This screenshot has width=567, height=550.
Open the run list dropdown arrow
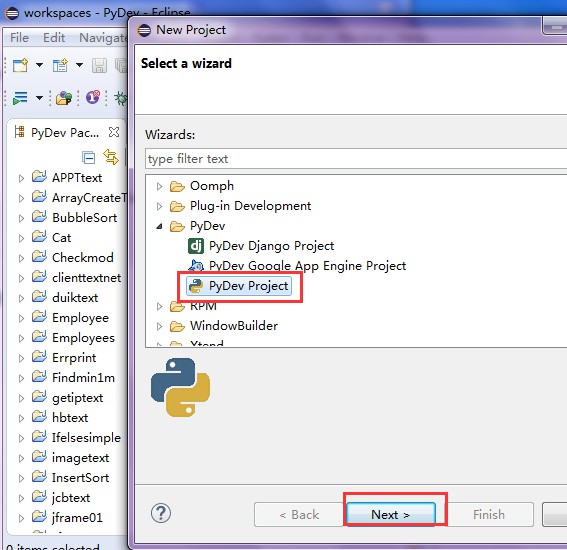[39, 98]
